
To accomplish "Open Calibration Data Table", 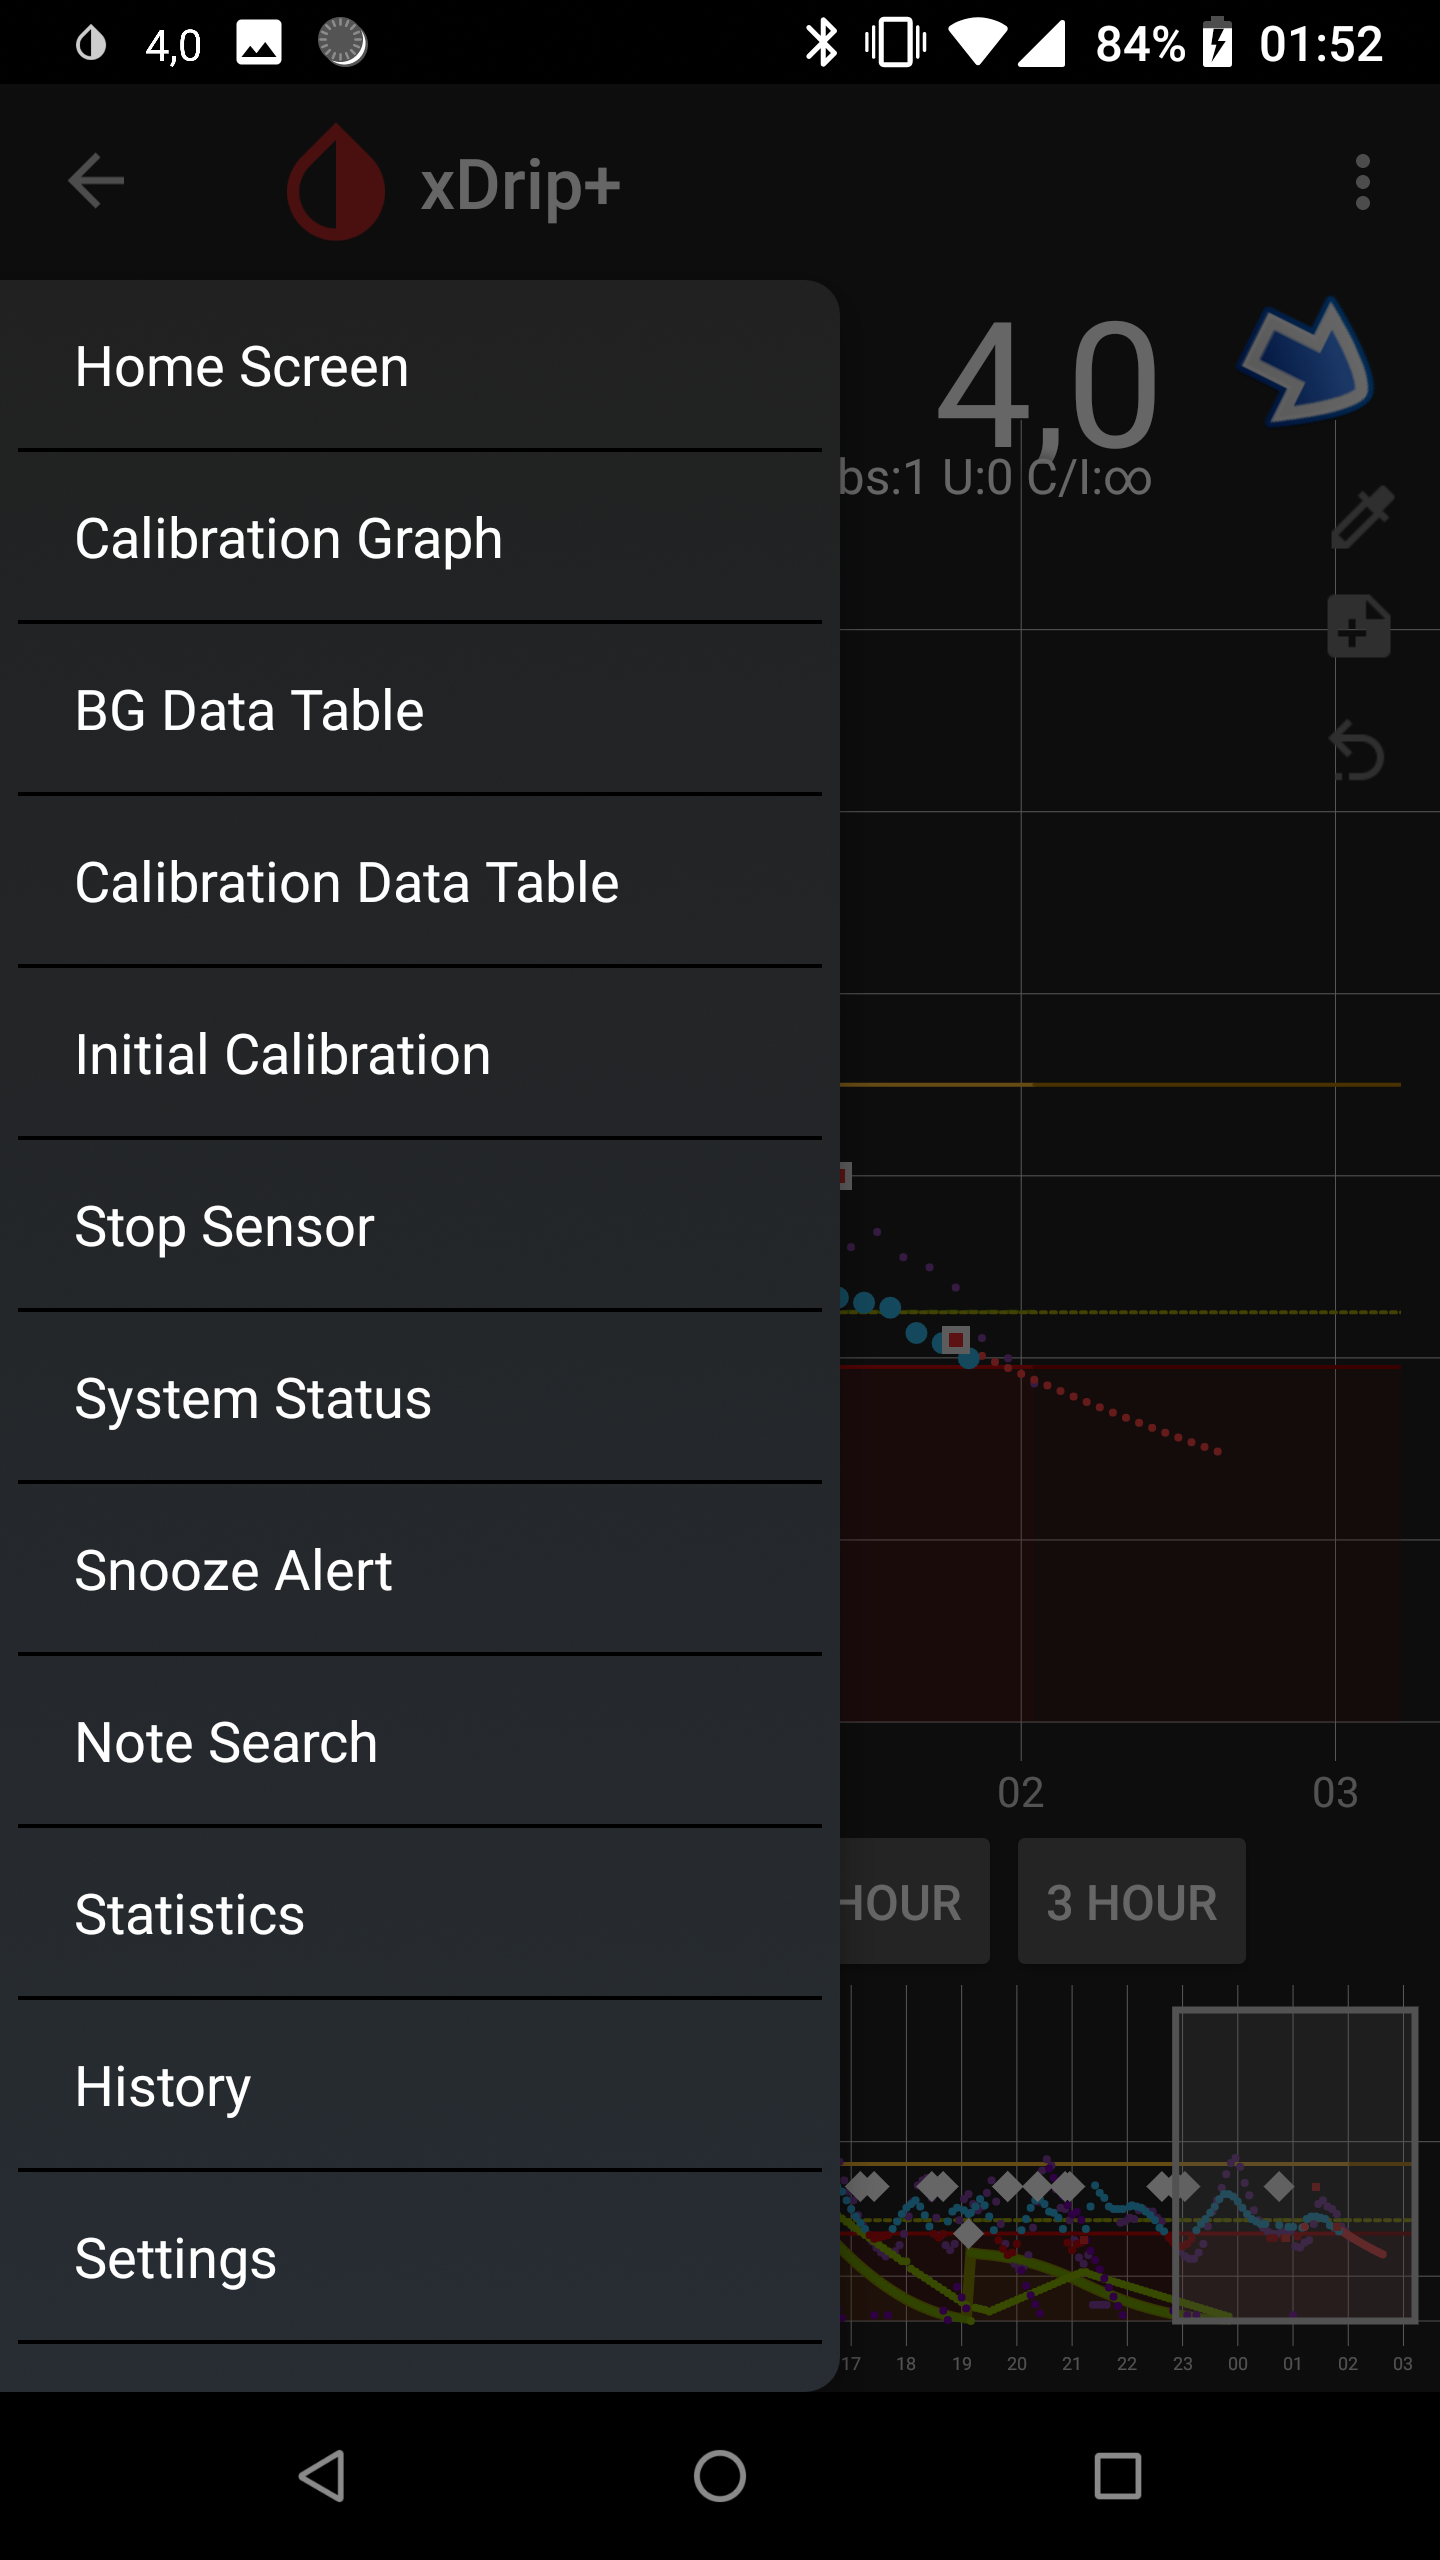I will (420, 882).
